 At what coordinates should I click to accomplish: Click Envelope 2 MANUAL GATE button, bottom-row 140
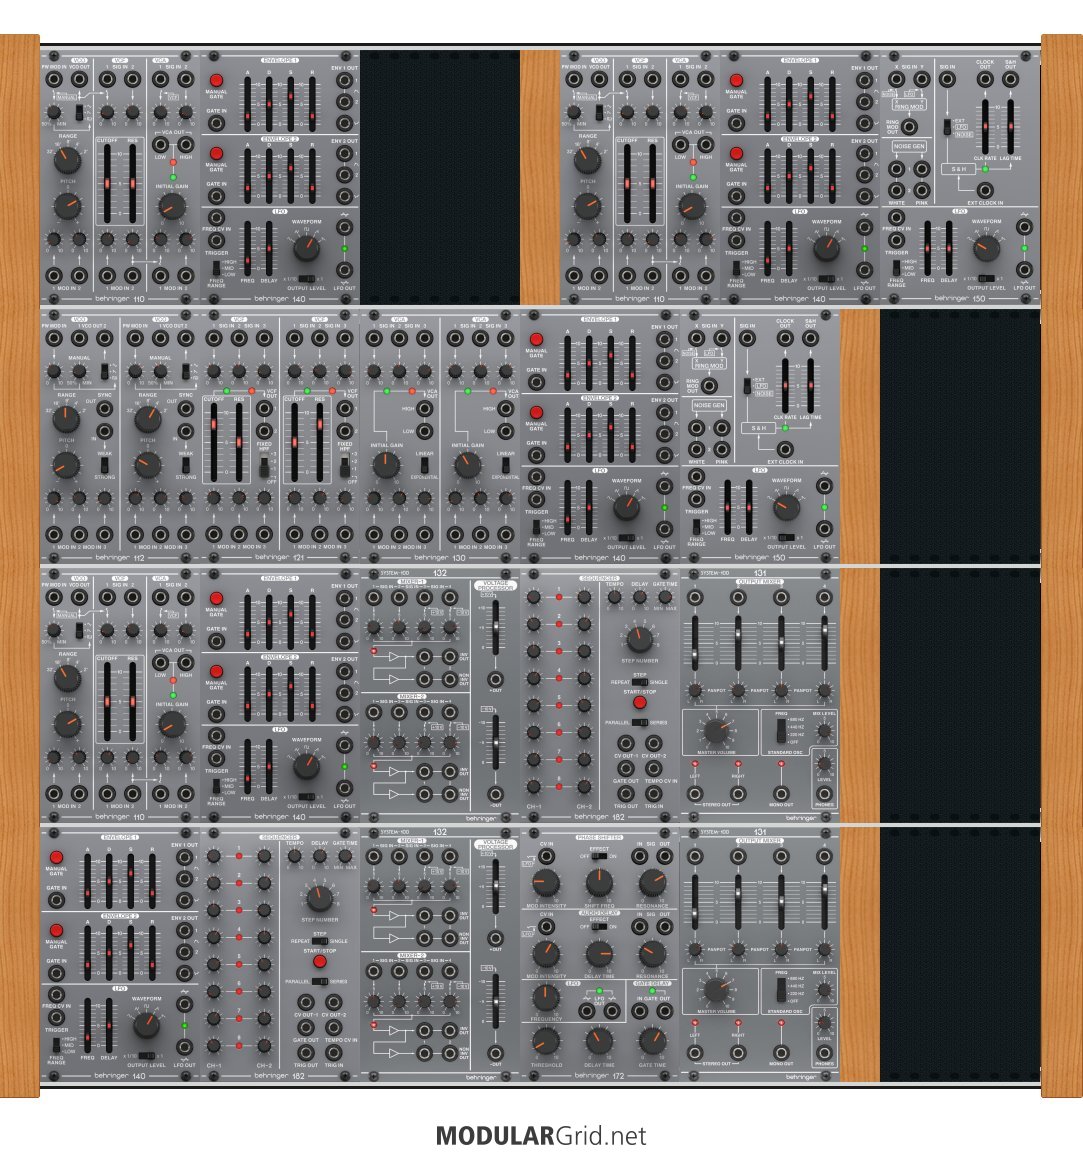[x=56, y=930]
